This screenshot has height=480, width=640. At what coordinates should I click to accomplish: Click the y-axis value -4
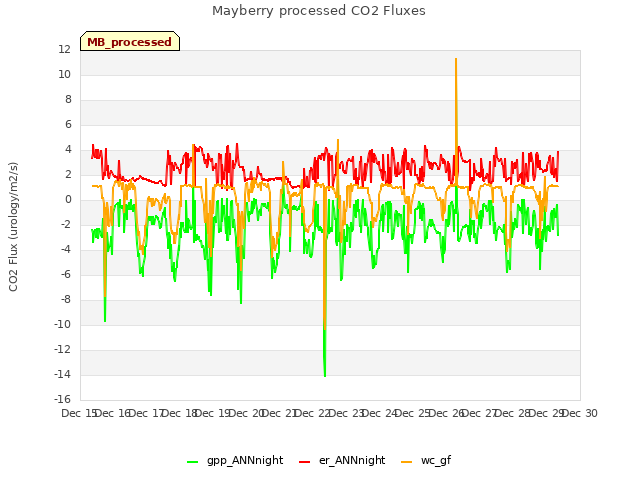[x=65, y=249]
